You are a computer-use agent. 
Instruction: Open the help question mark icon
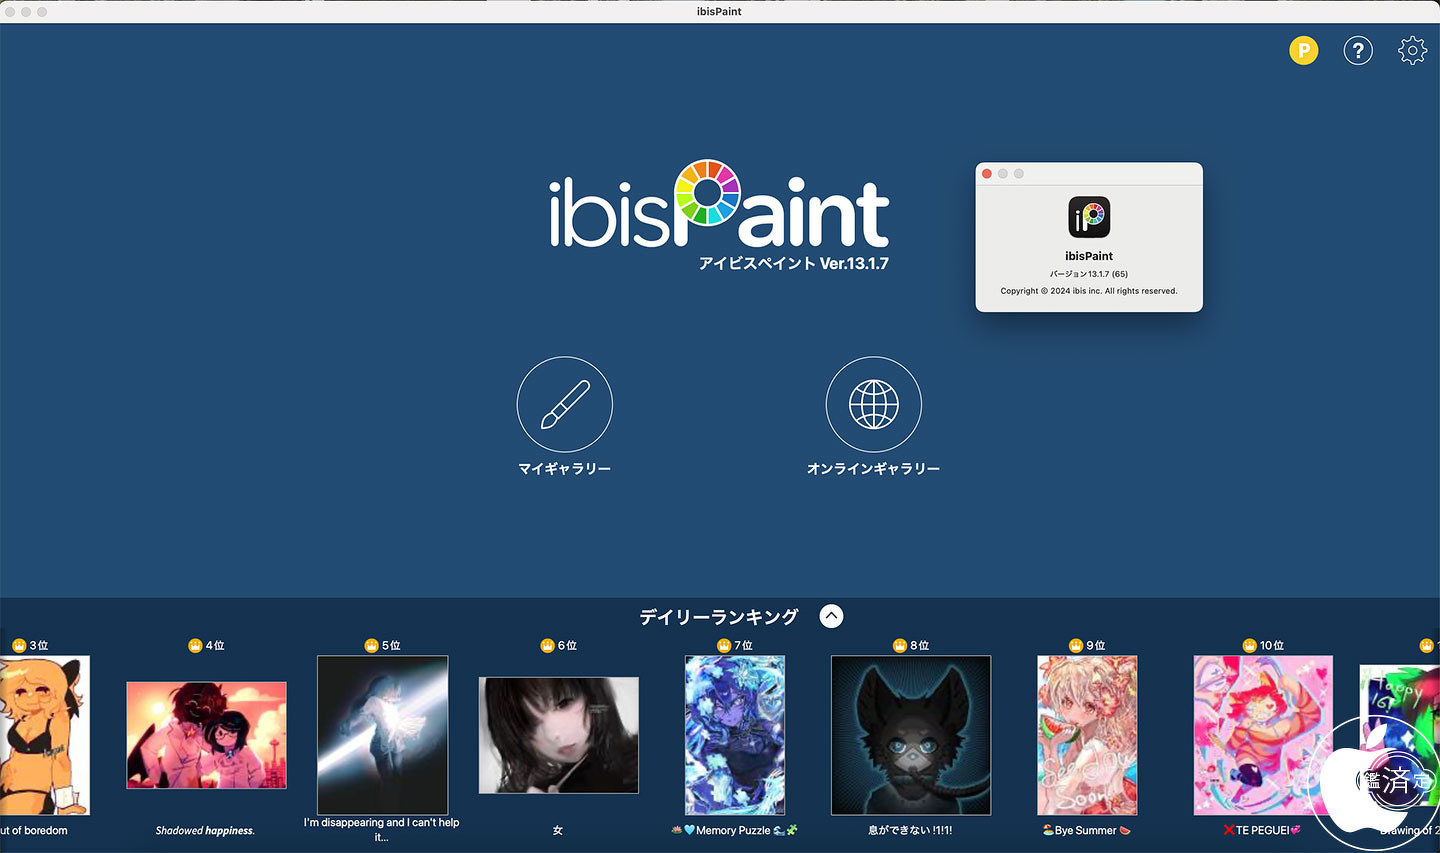click(1358, 50)
